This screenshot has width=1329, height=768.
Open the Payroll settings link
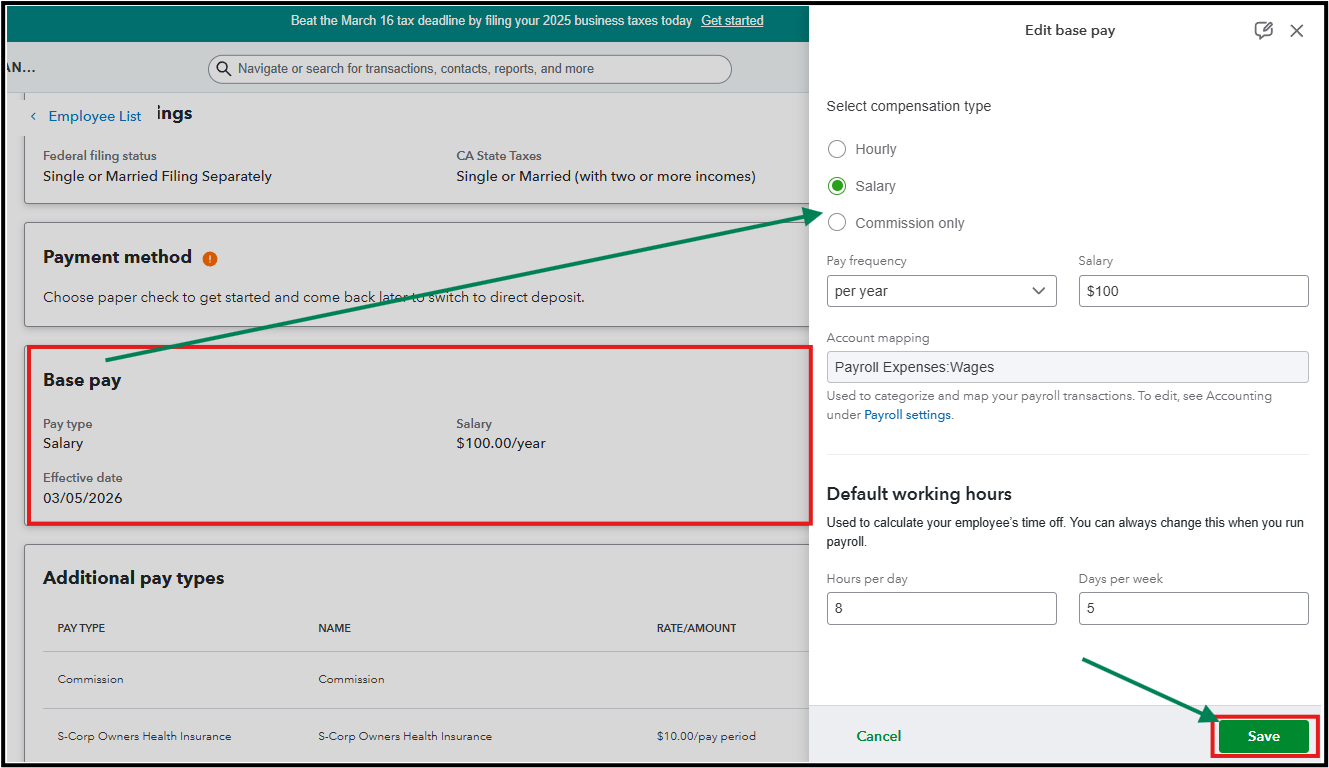[x=907, y=415]
